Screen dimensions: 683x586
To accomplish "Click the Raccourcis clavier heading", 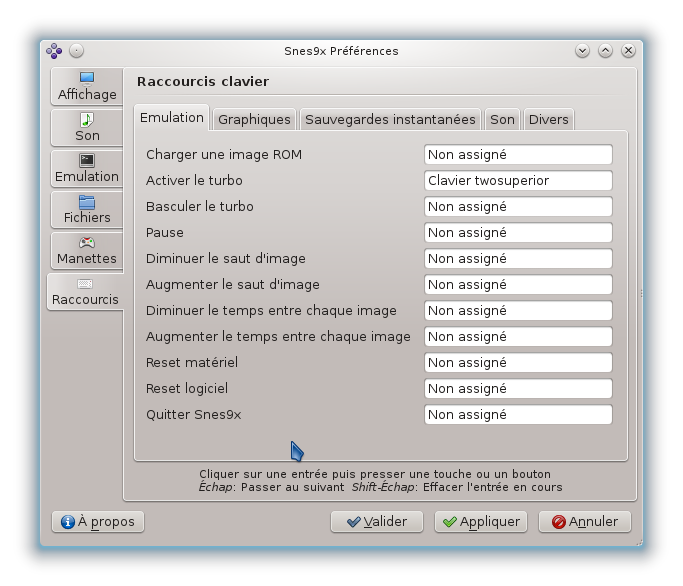I will [x=203, y=81].
